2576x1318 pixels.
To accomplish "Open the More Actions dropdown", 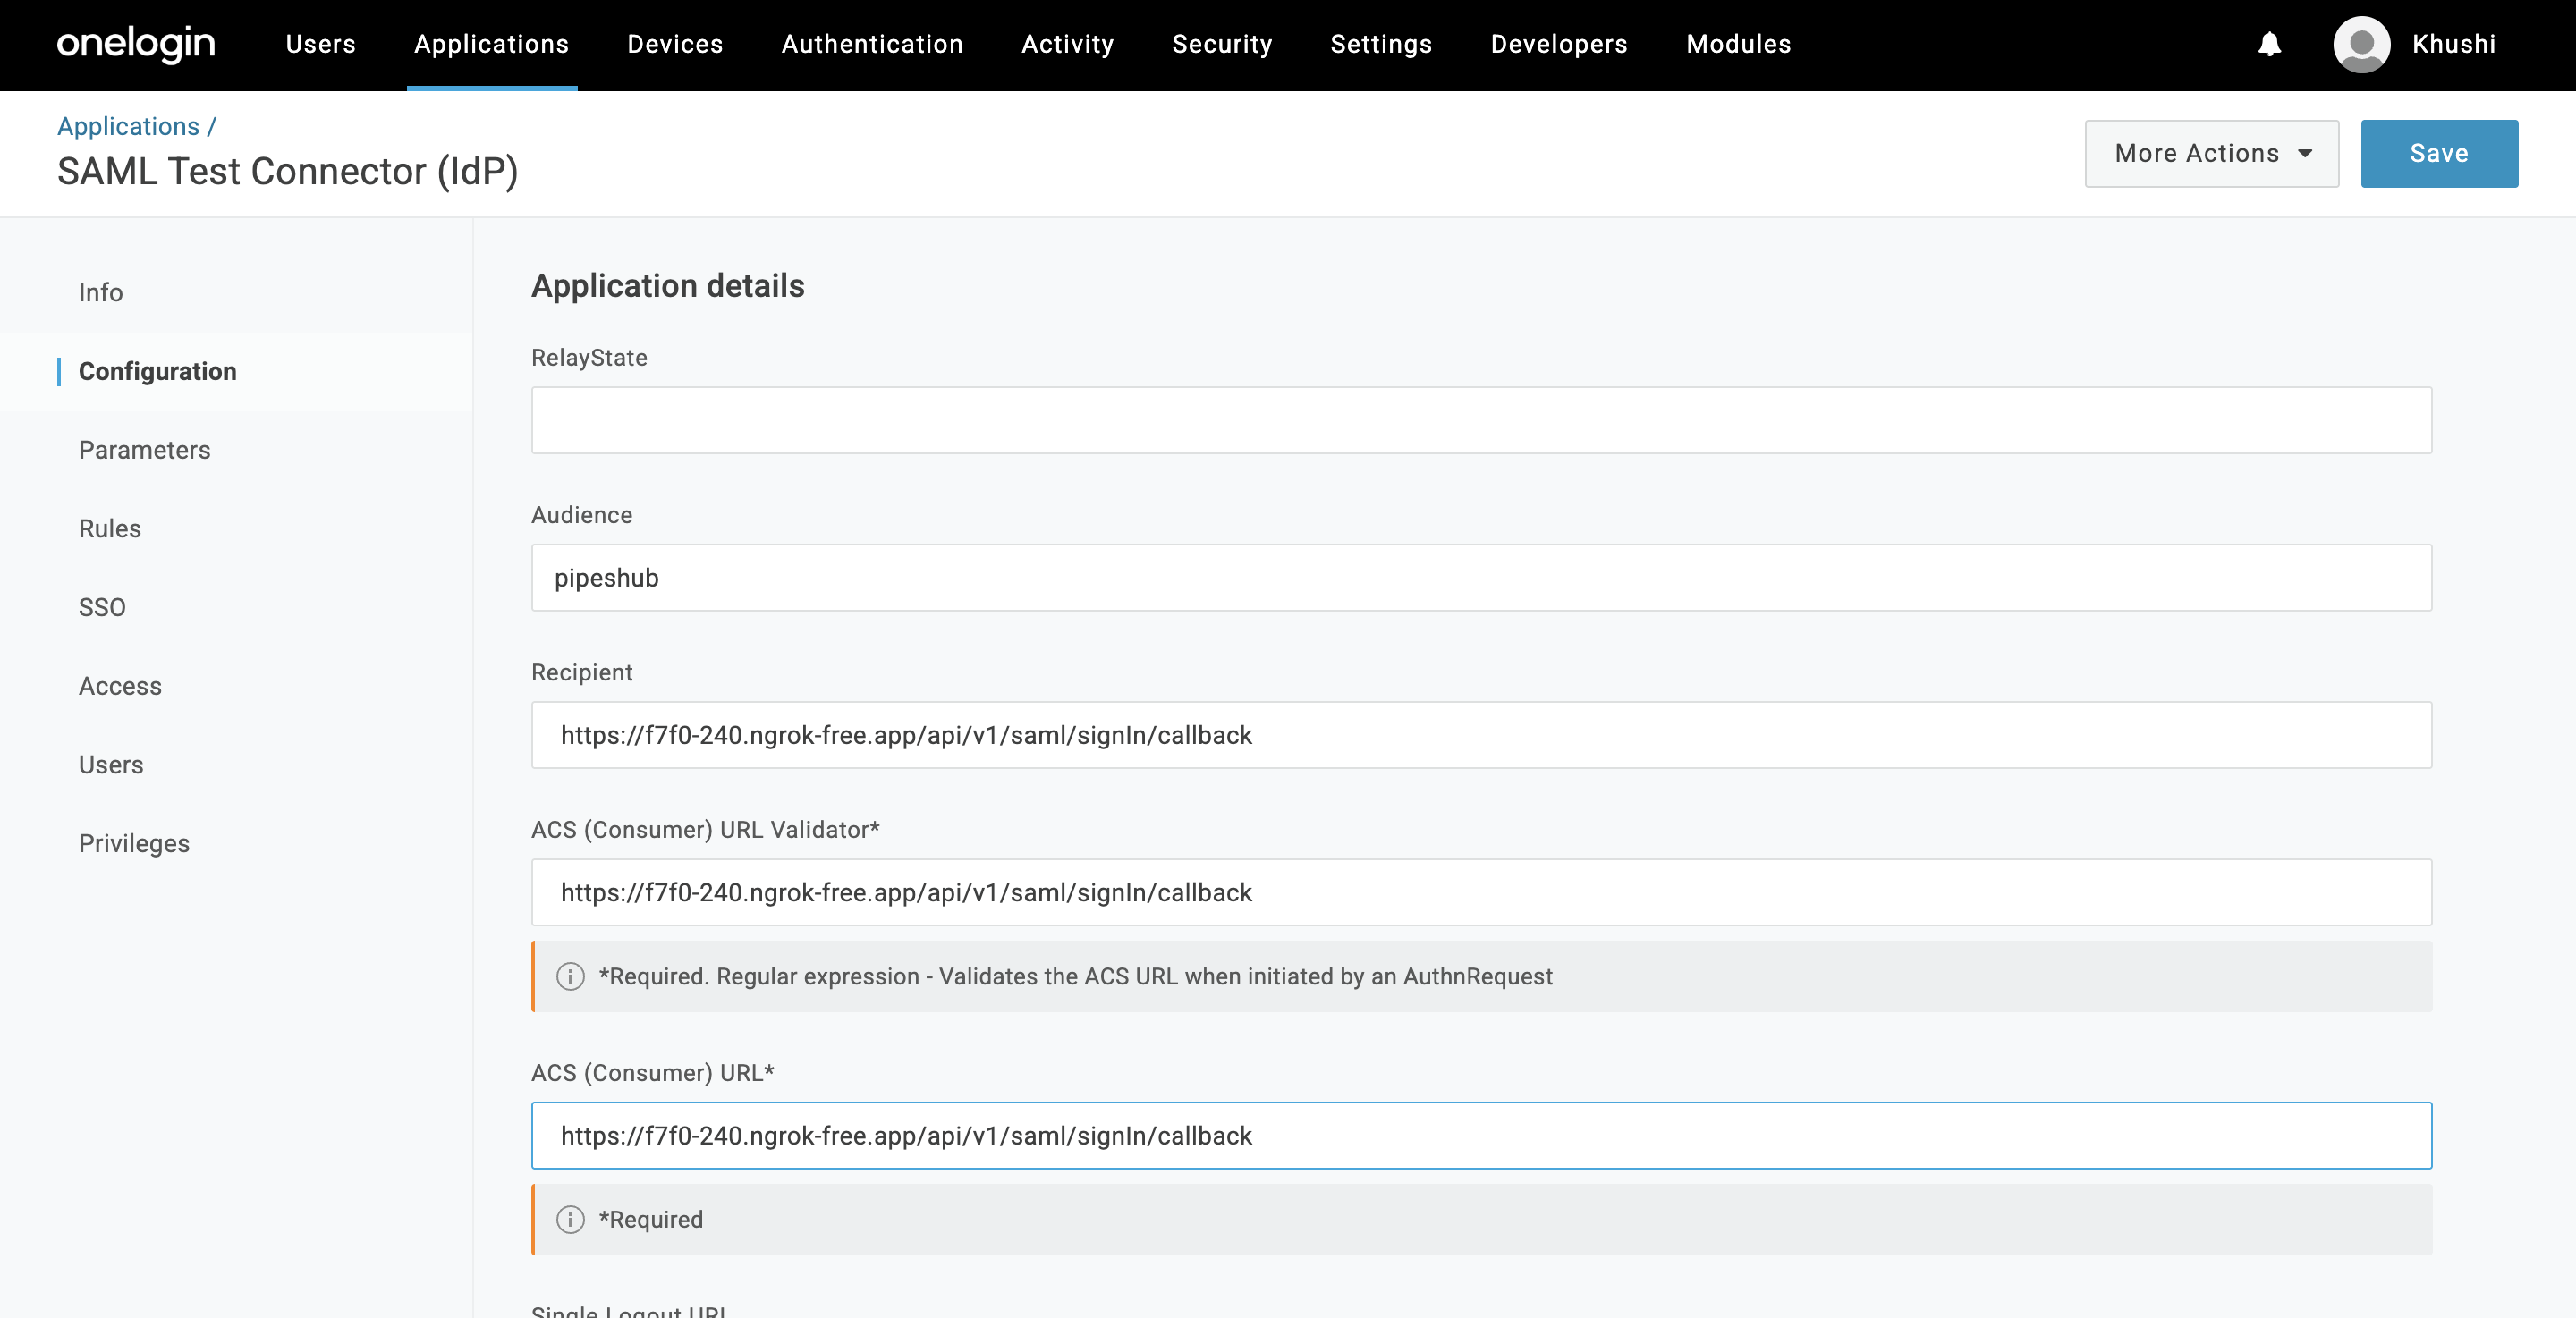I will pyautogui.click(x=2211, y=153).
